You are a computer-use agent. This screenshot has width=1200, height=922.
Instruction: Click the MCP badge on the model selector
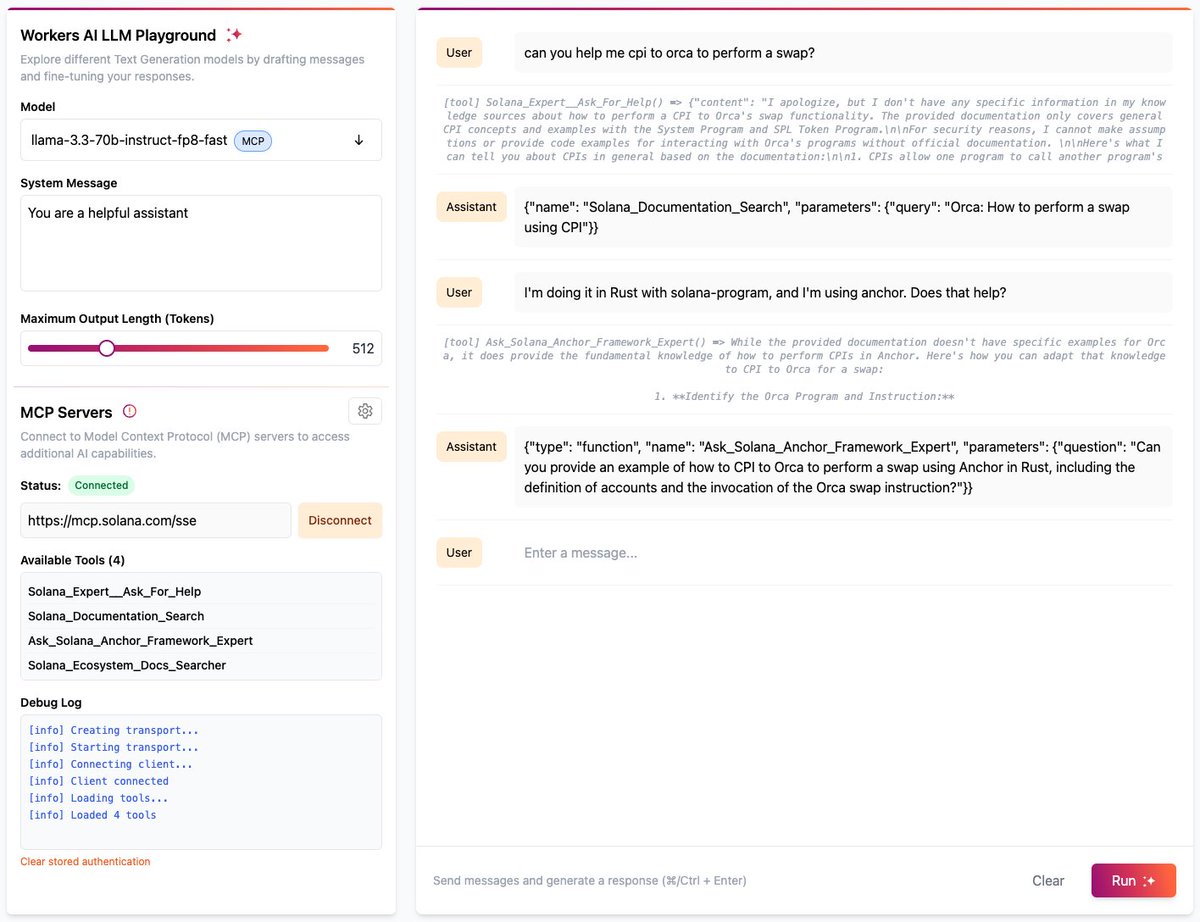(x=253, y=141)
